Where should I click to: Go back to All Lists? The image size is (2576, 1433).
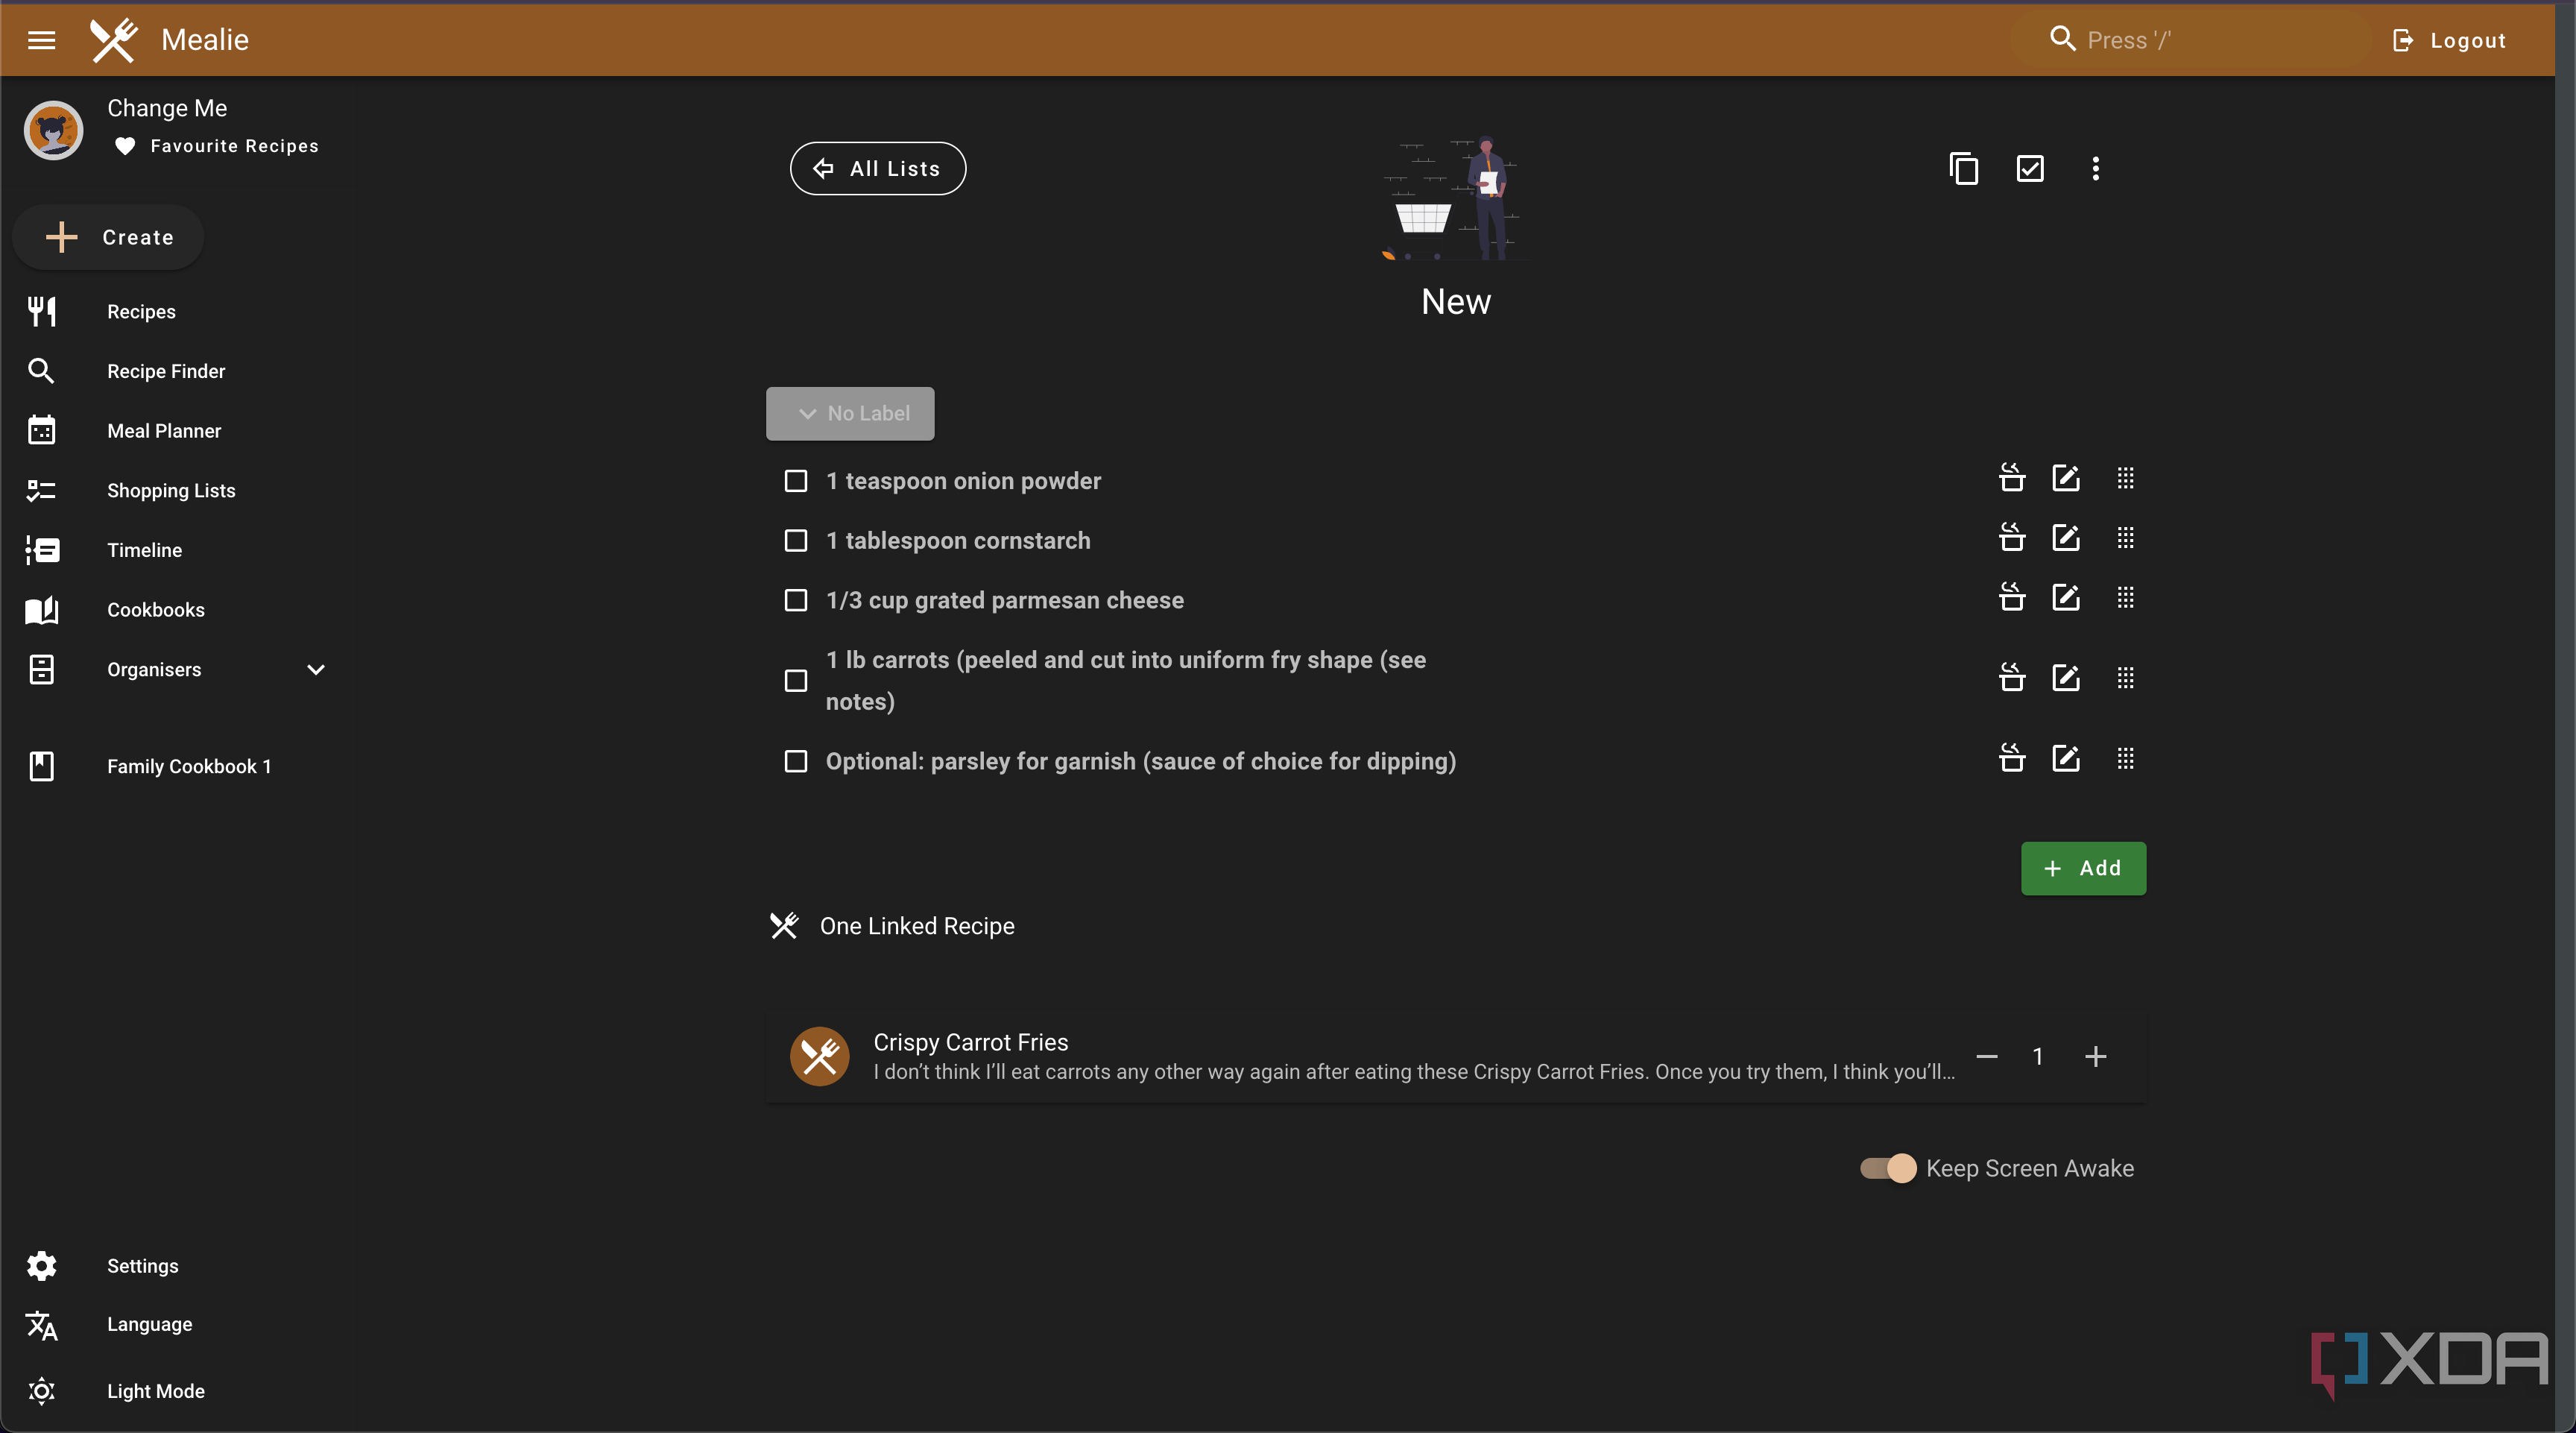(x=878, y=169)
